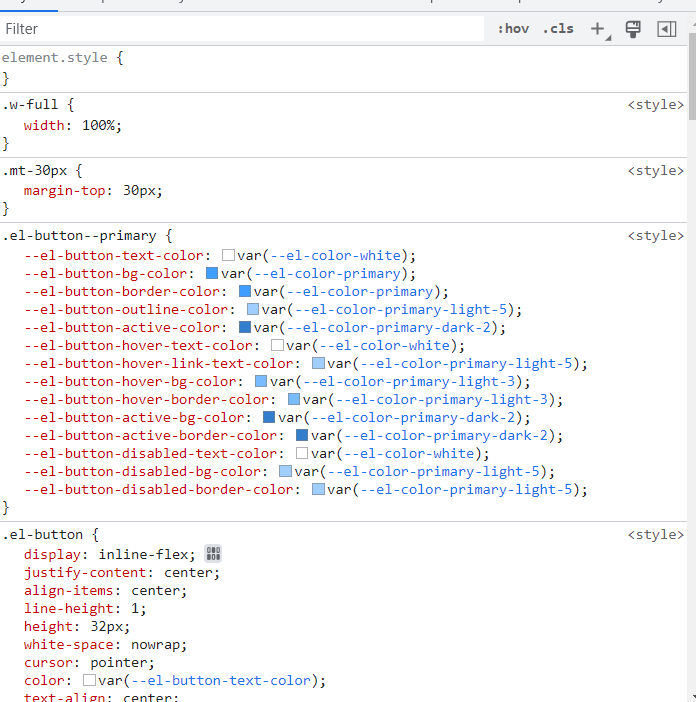
Task: Select the .el-button selector text
Action: click(43, 535)
